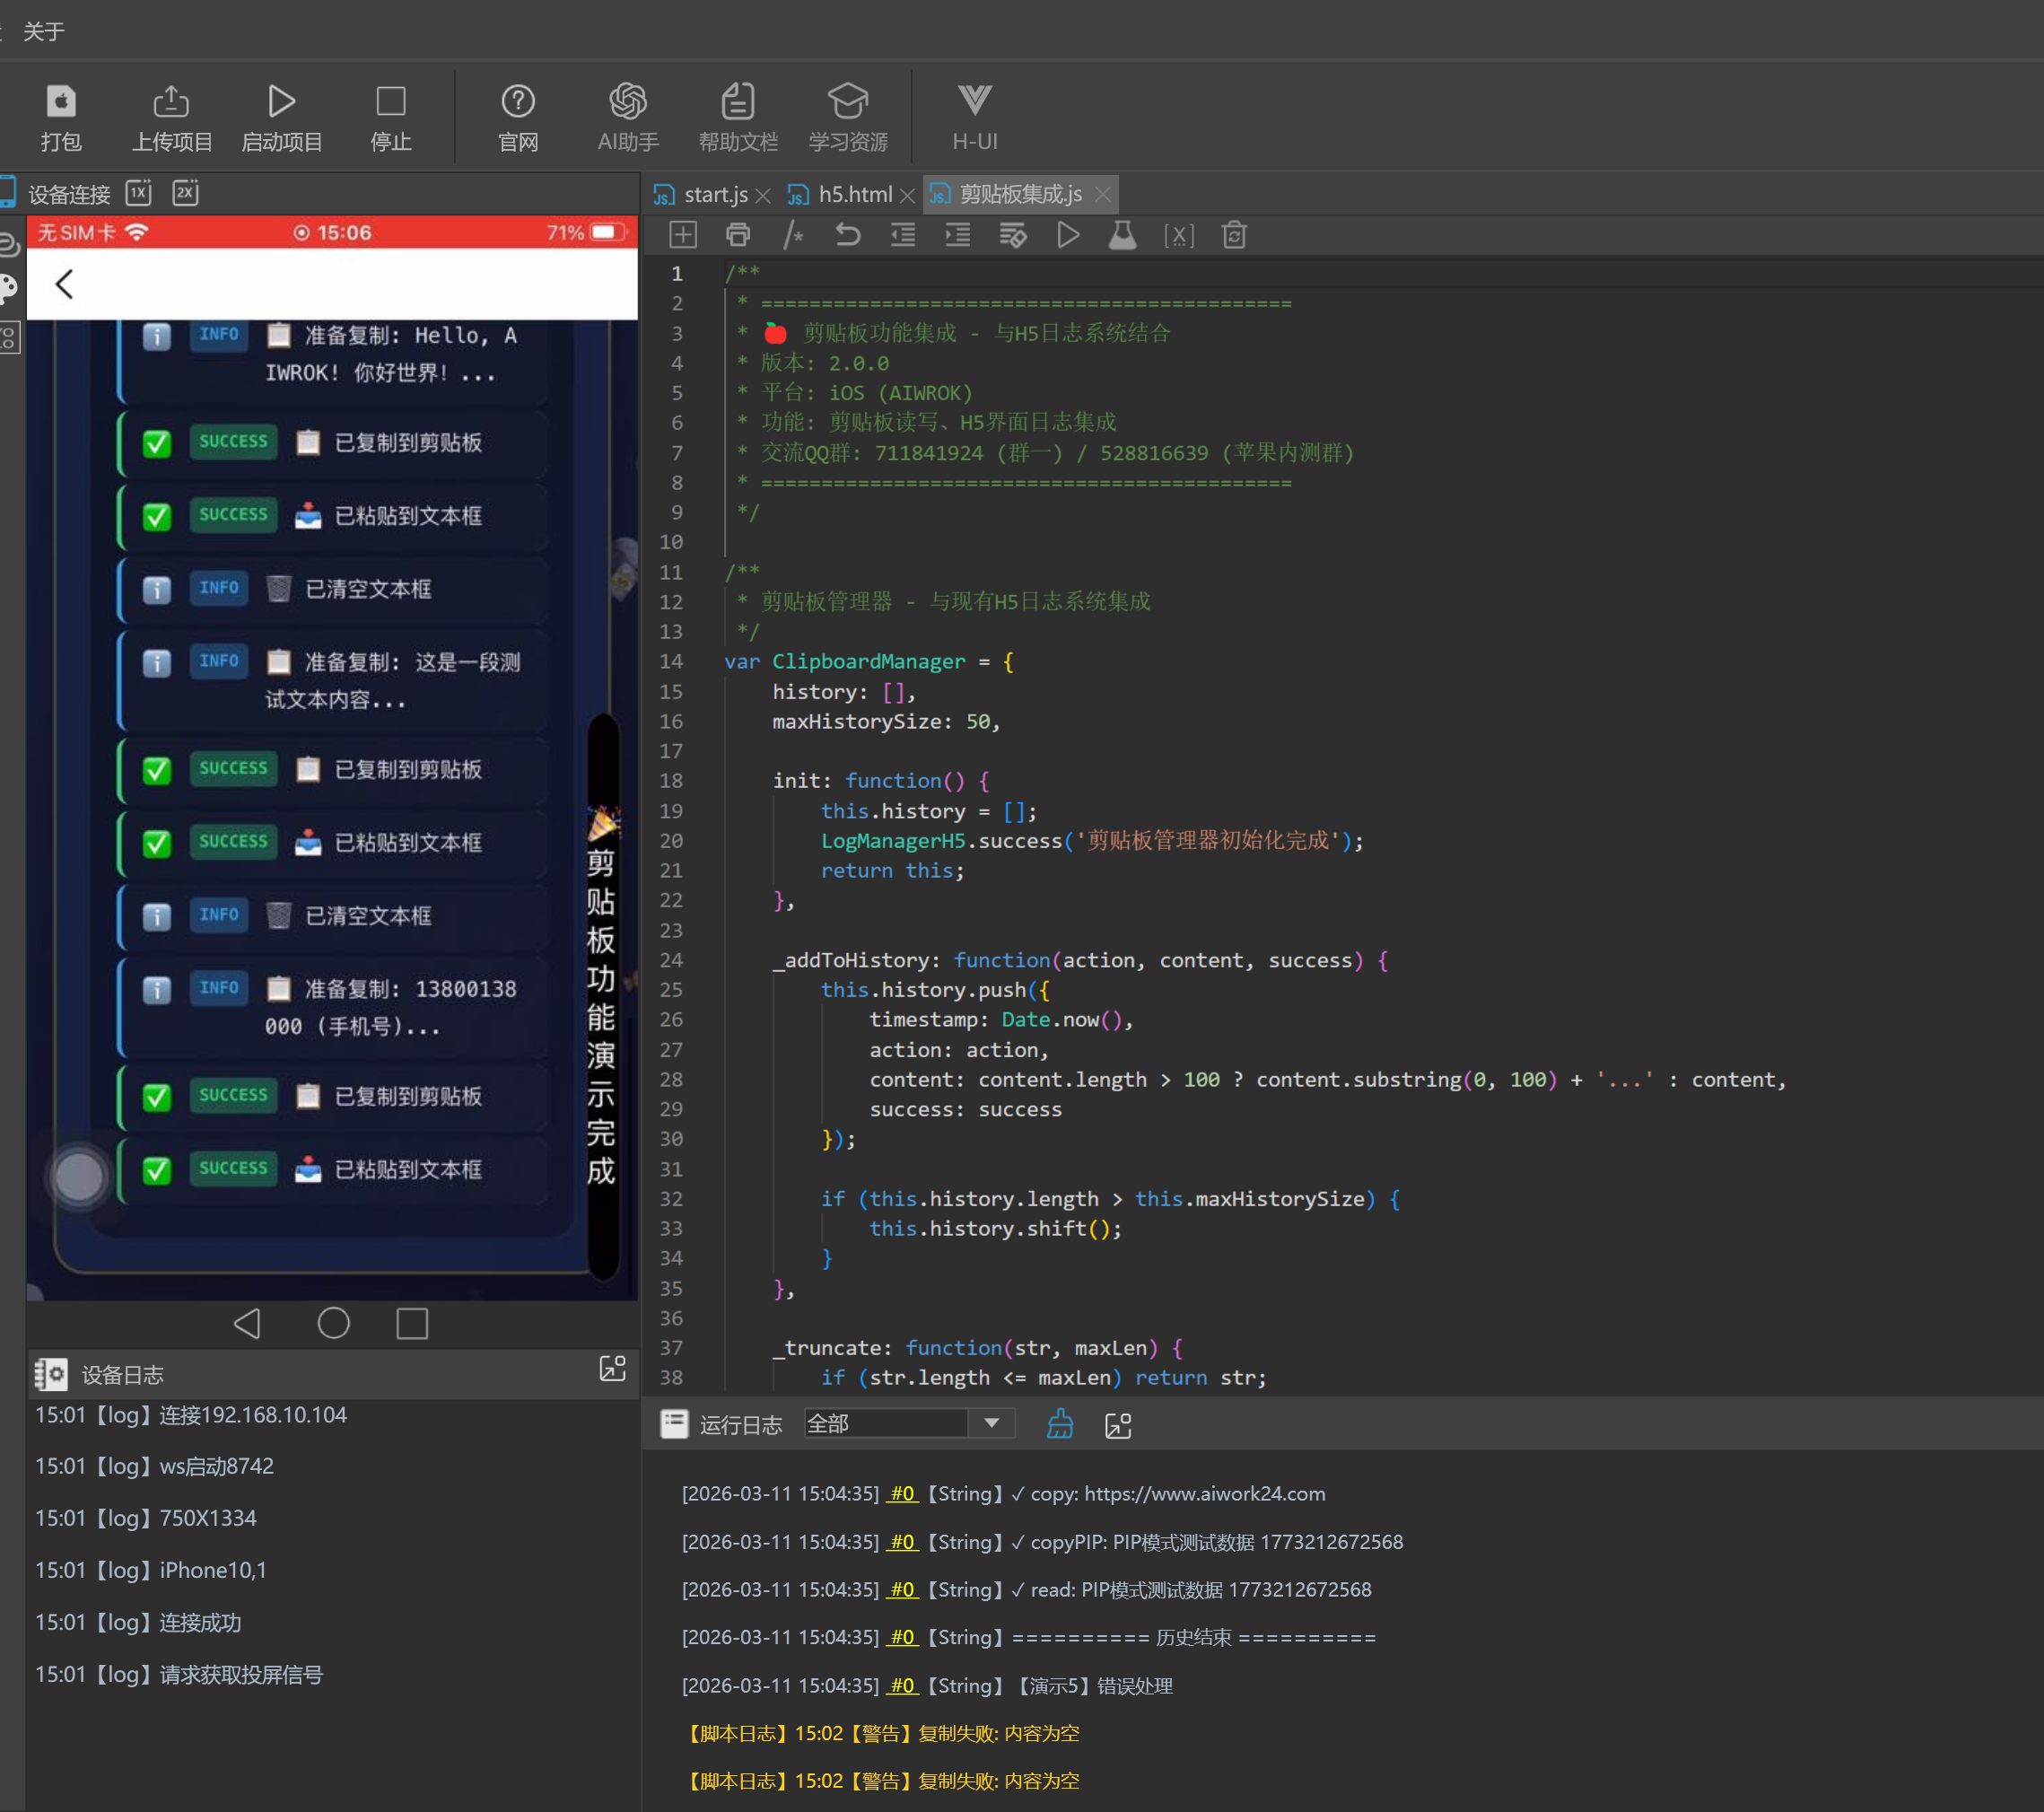
Task: Switch to the h5.html tab
Action: (854, 194)
